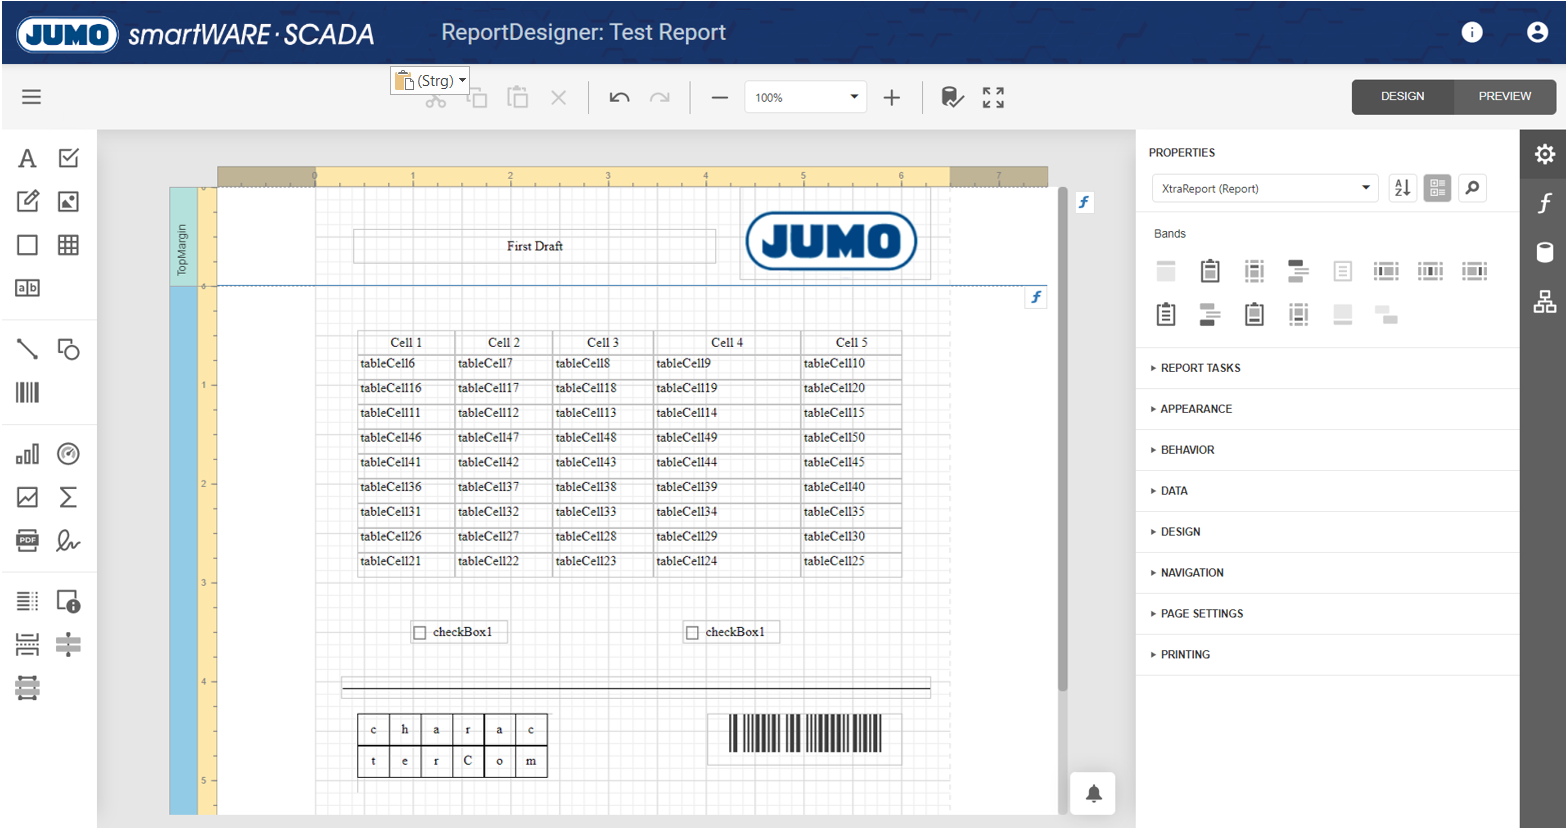
Task: Select the PDF content control
Action: [x=27, y=541]
